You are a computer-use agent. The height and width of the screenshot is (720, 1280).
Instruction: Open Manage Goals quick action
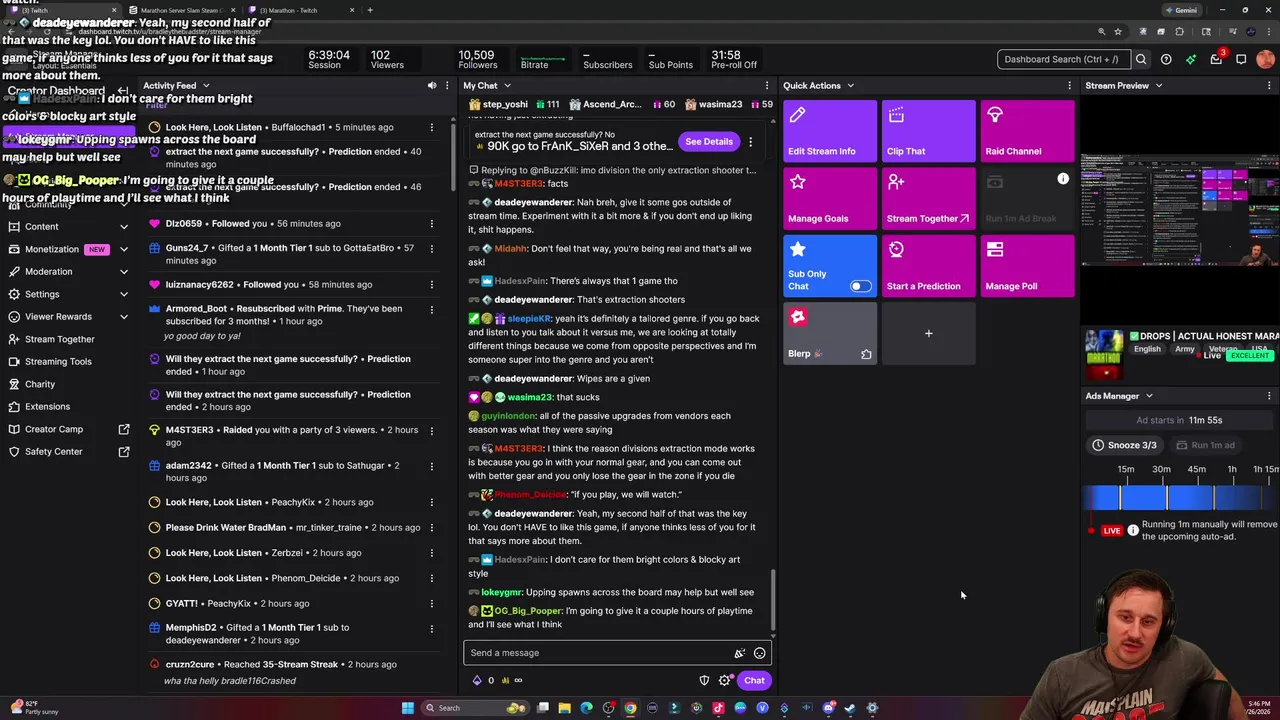point(830,198)
